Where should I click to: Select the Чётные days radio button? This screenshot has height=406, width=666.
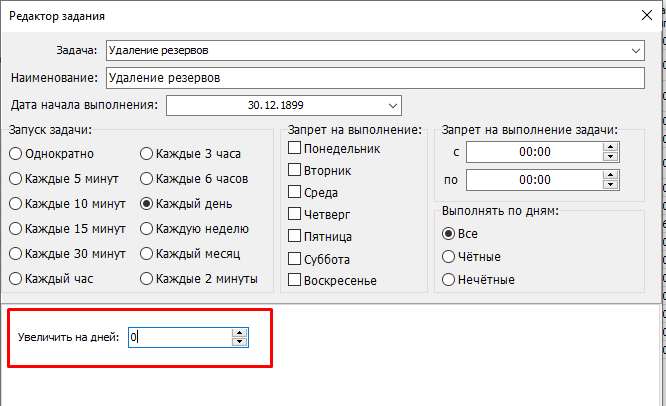click(x=449, y=256)
